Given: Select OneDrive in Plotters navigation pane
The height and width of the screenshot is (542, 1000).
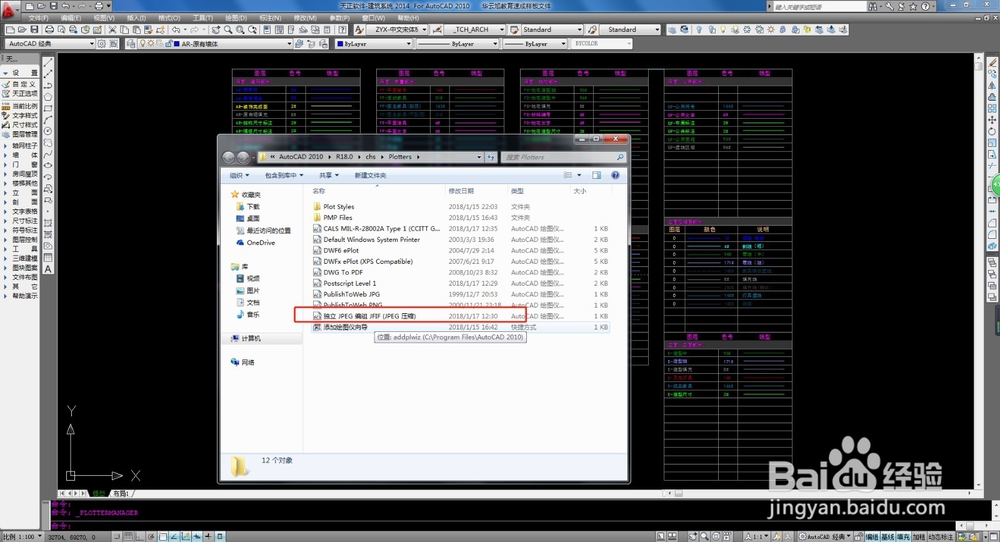Looking at the screenshot, I should [x=260, y=243].
